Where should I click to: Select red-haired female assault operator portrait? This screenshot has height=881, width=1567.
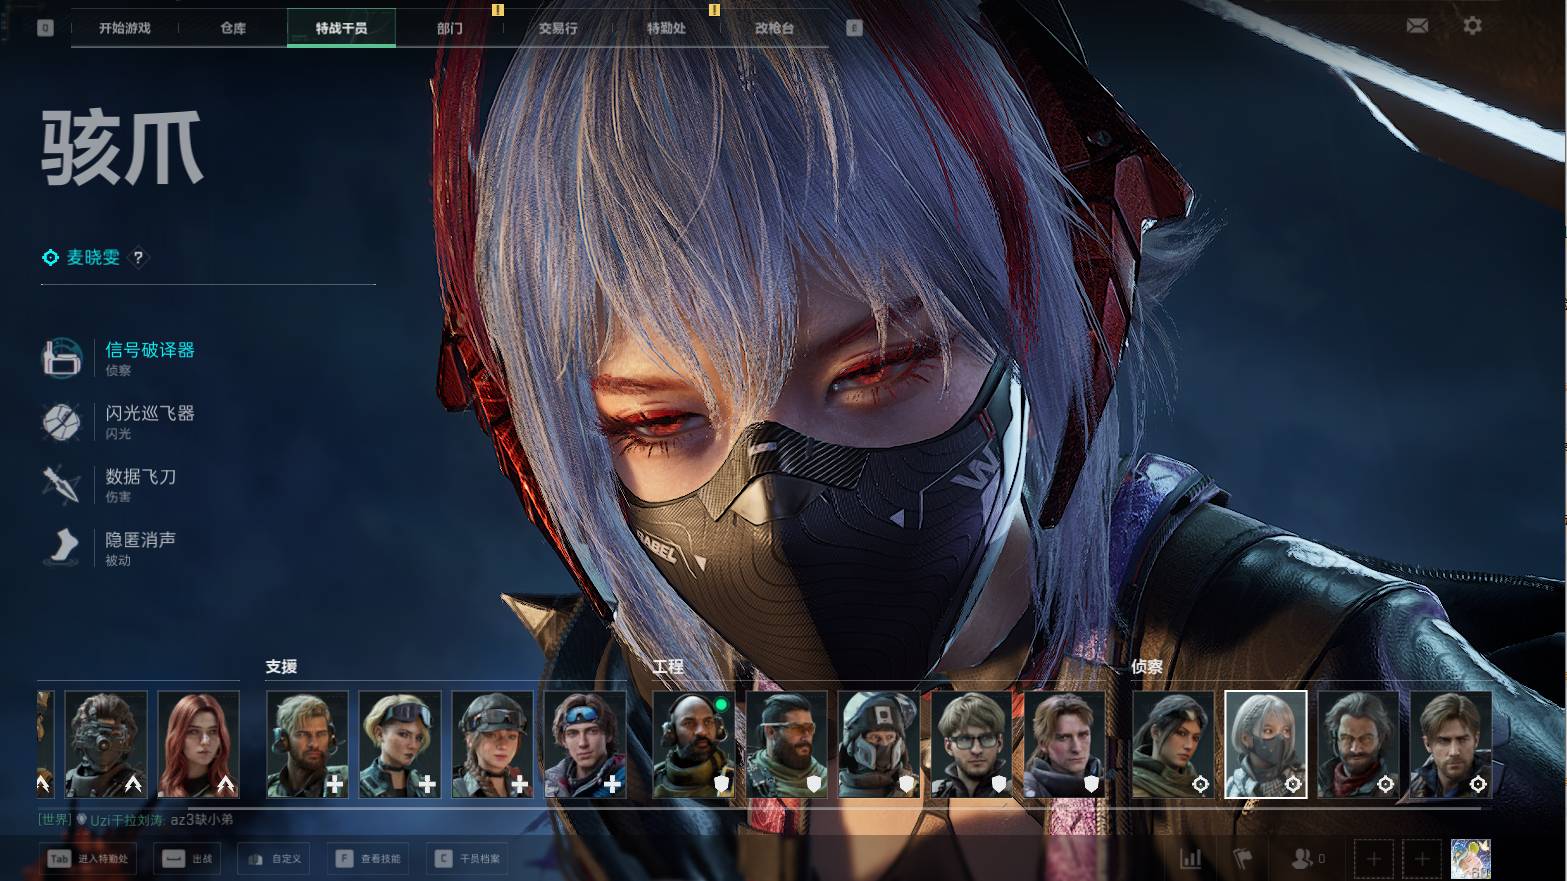[199, 745]
